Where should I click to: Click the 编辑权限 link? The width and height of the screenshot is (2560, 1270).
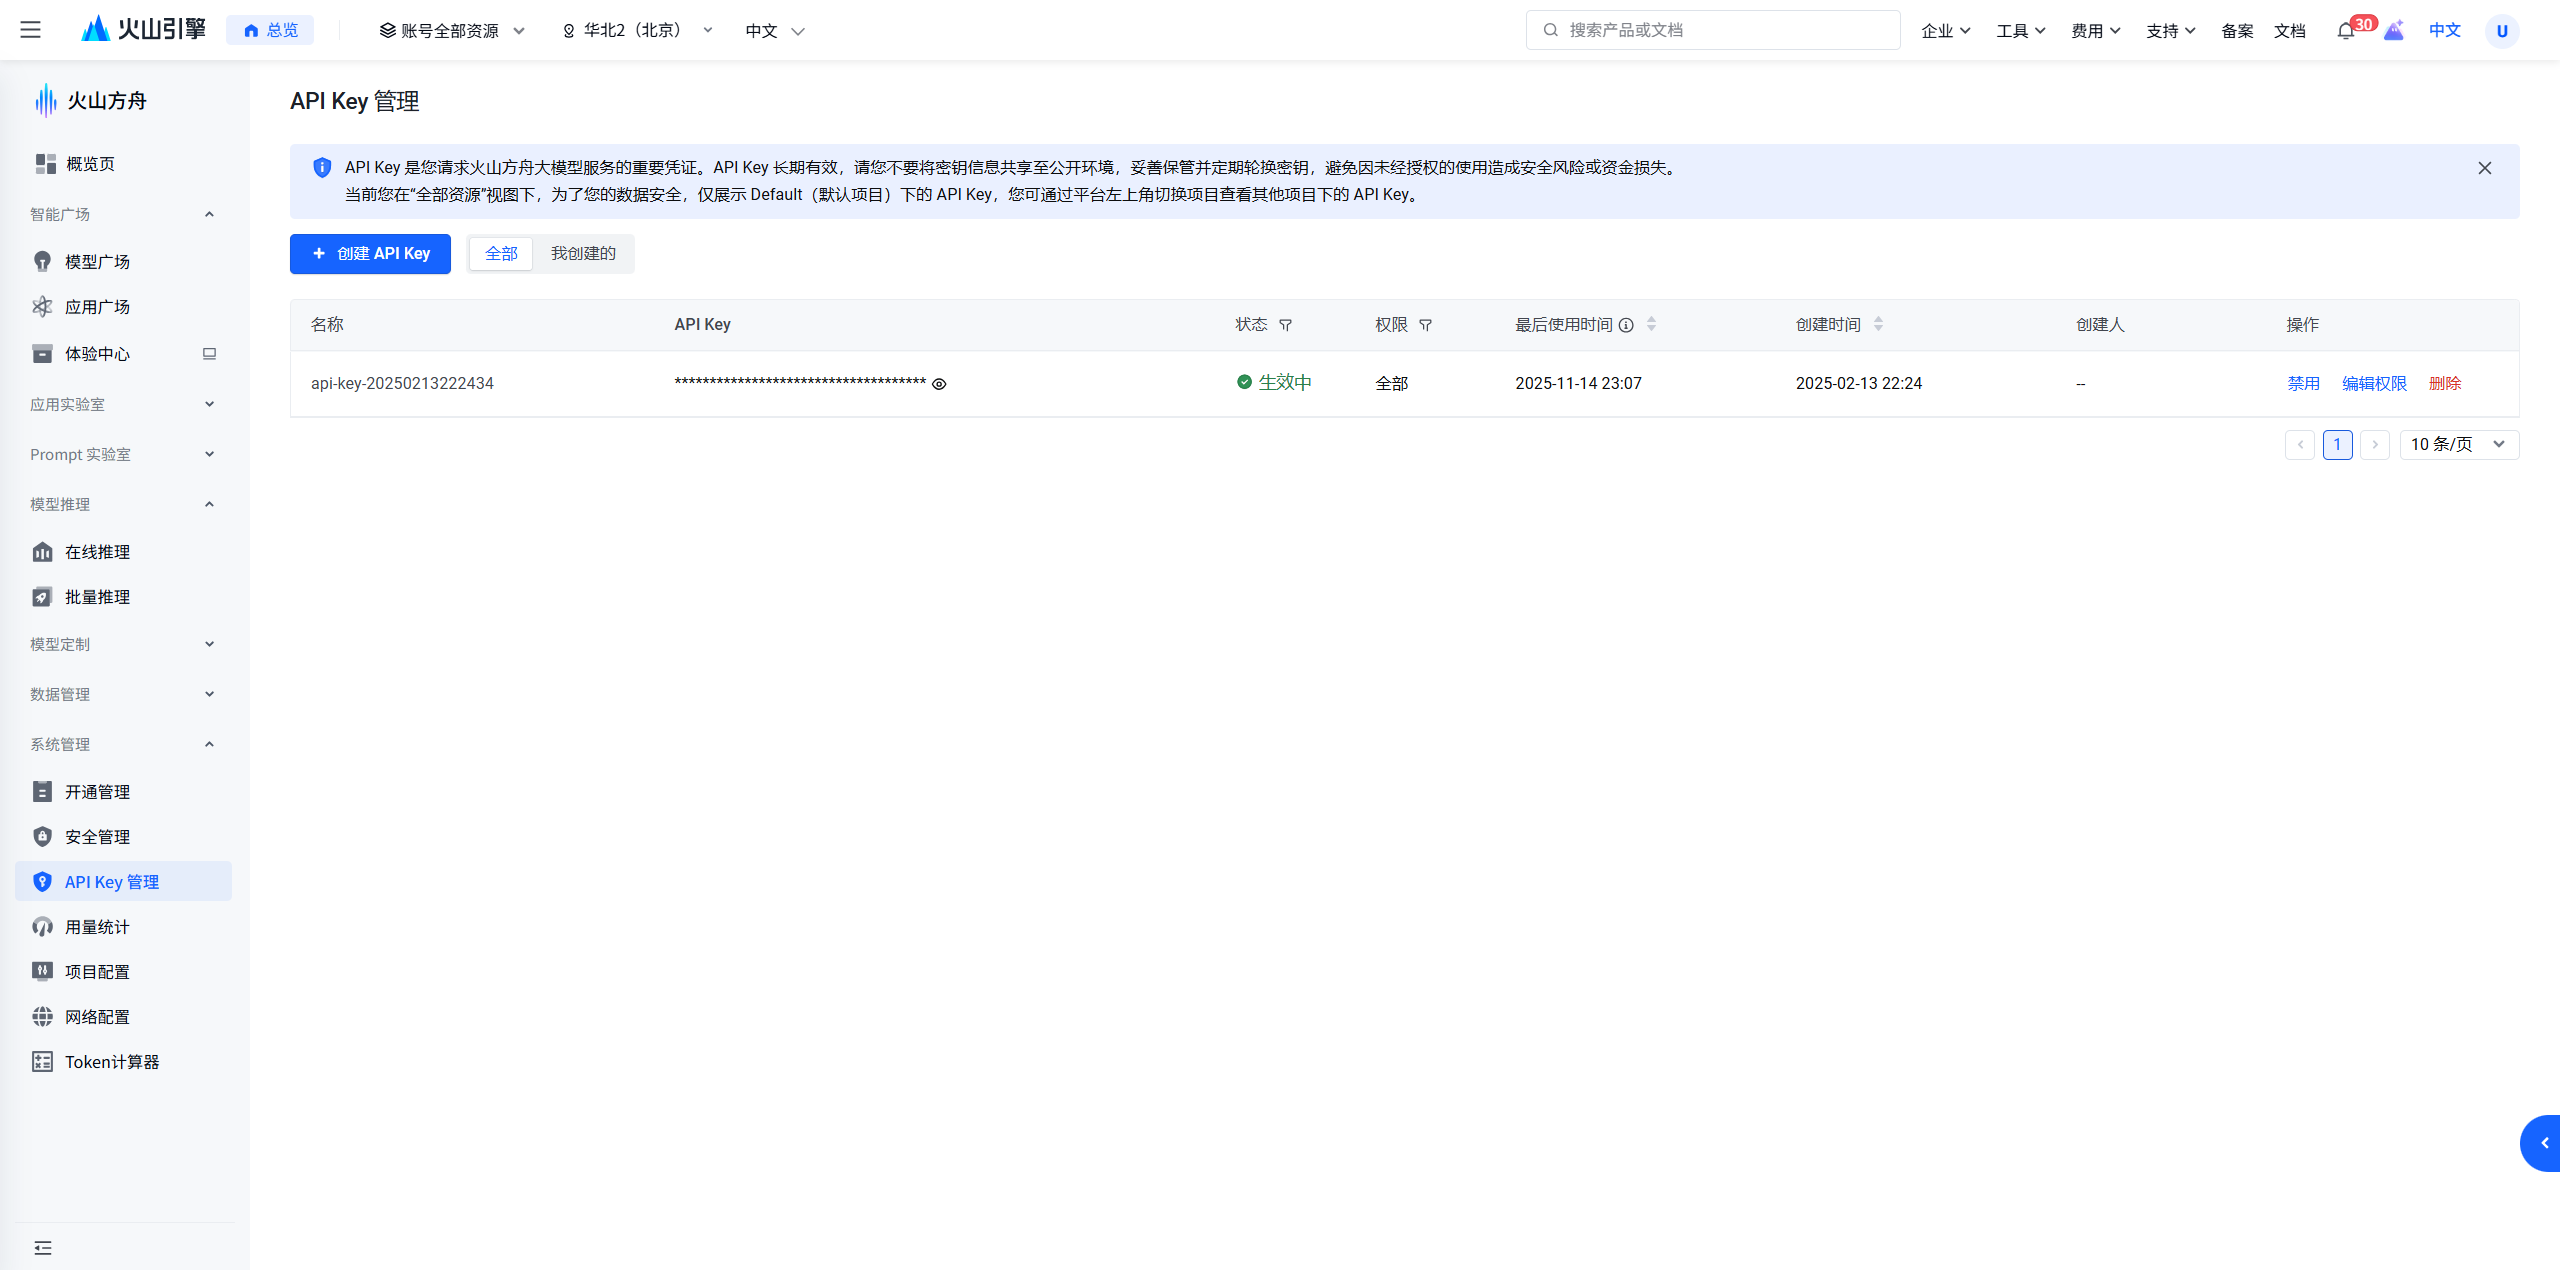click(2374, 384)
